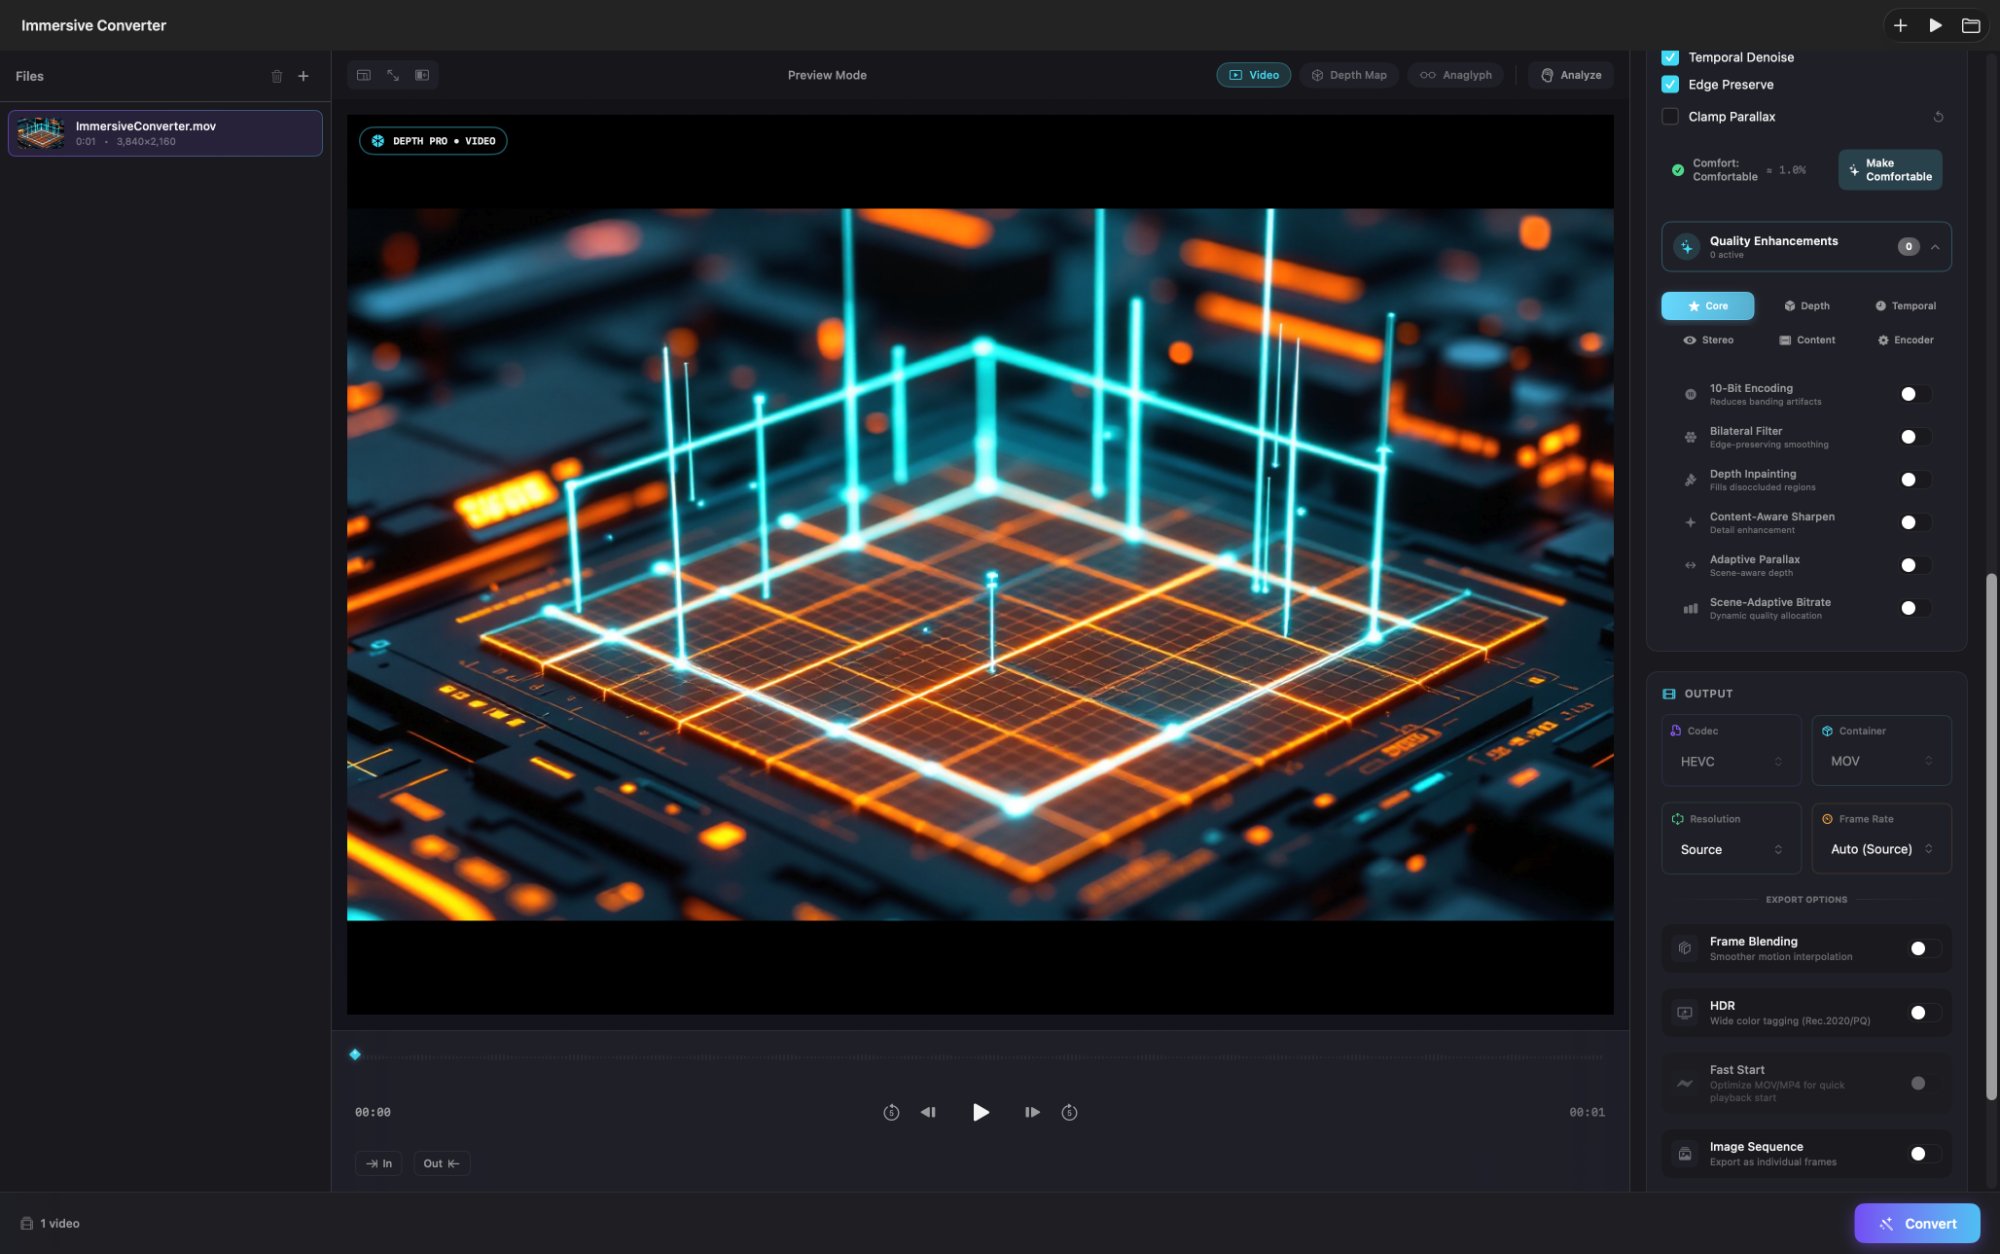
Task: Click the trash icon in Files panel
Action: click(x=277, y=76)
